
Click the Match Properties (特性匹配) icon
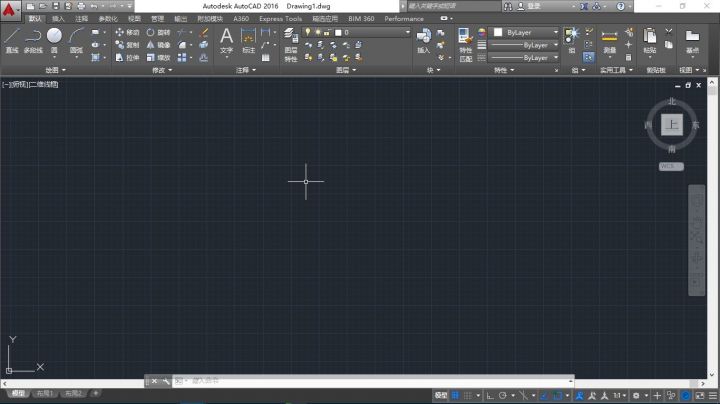tap(465, 40)
